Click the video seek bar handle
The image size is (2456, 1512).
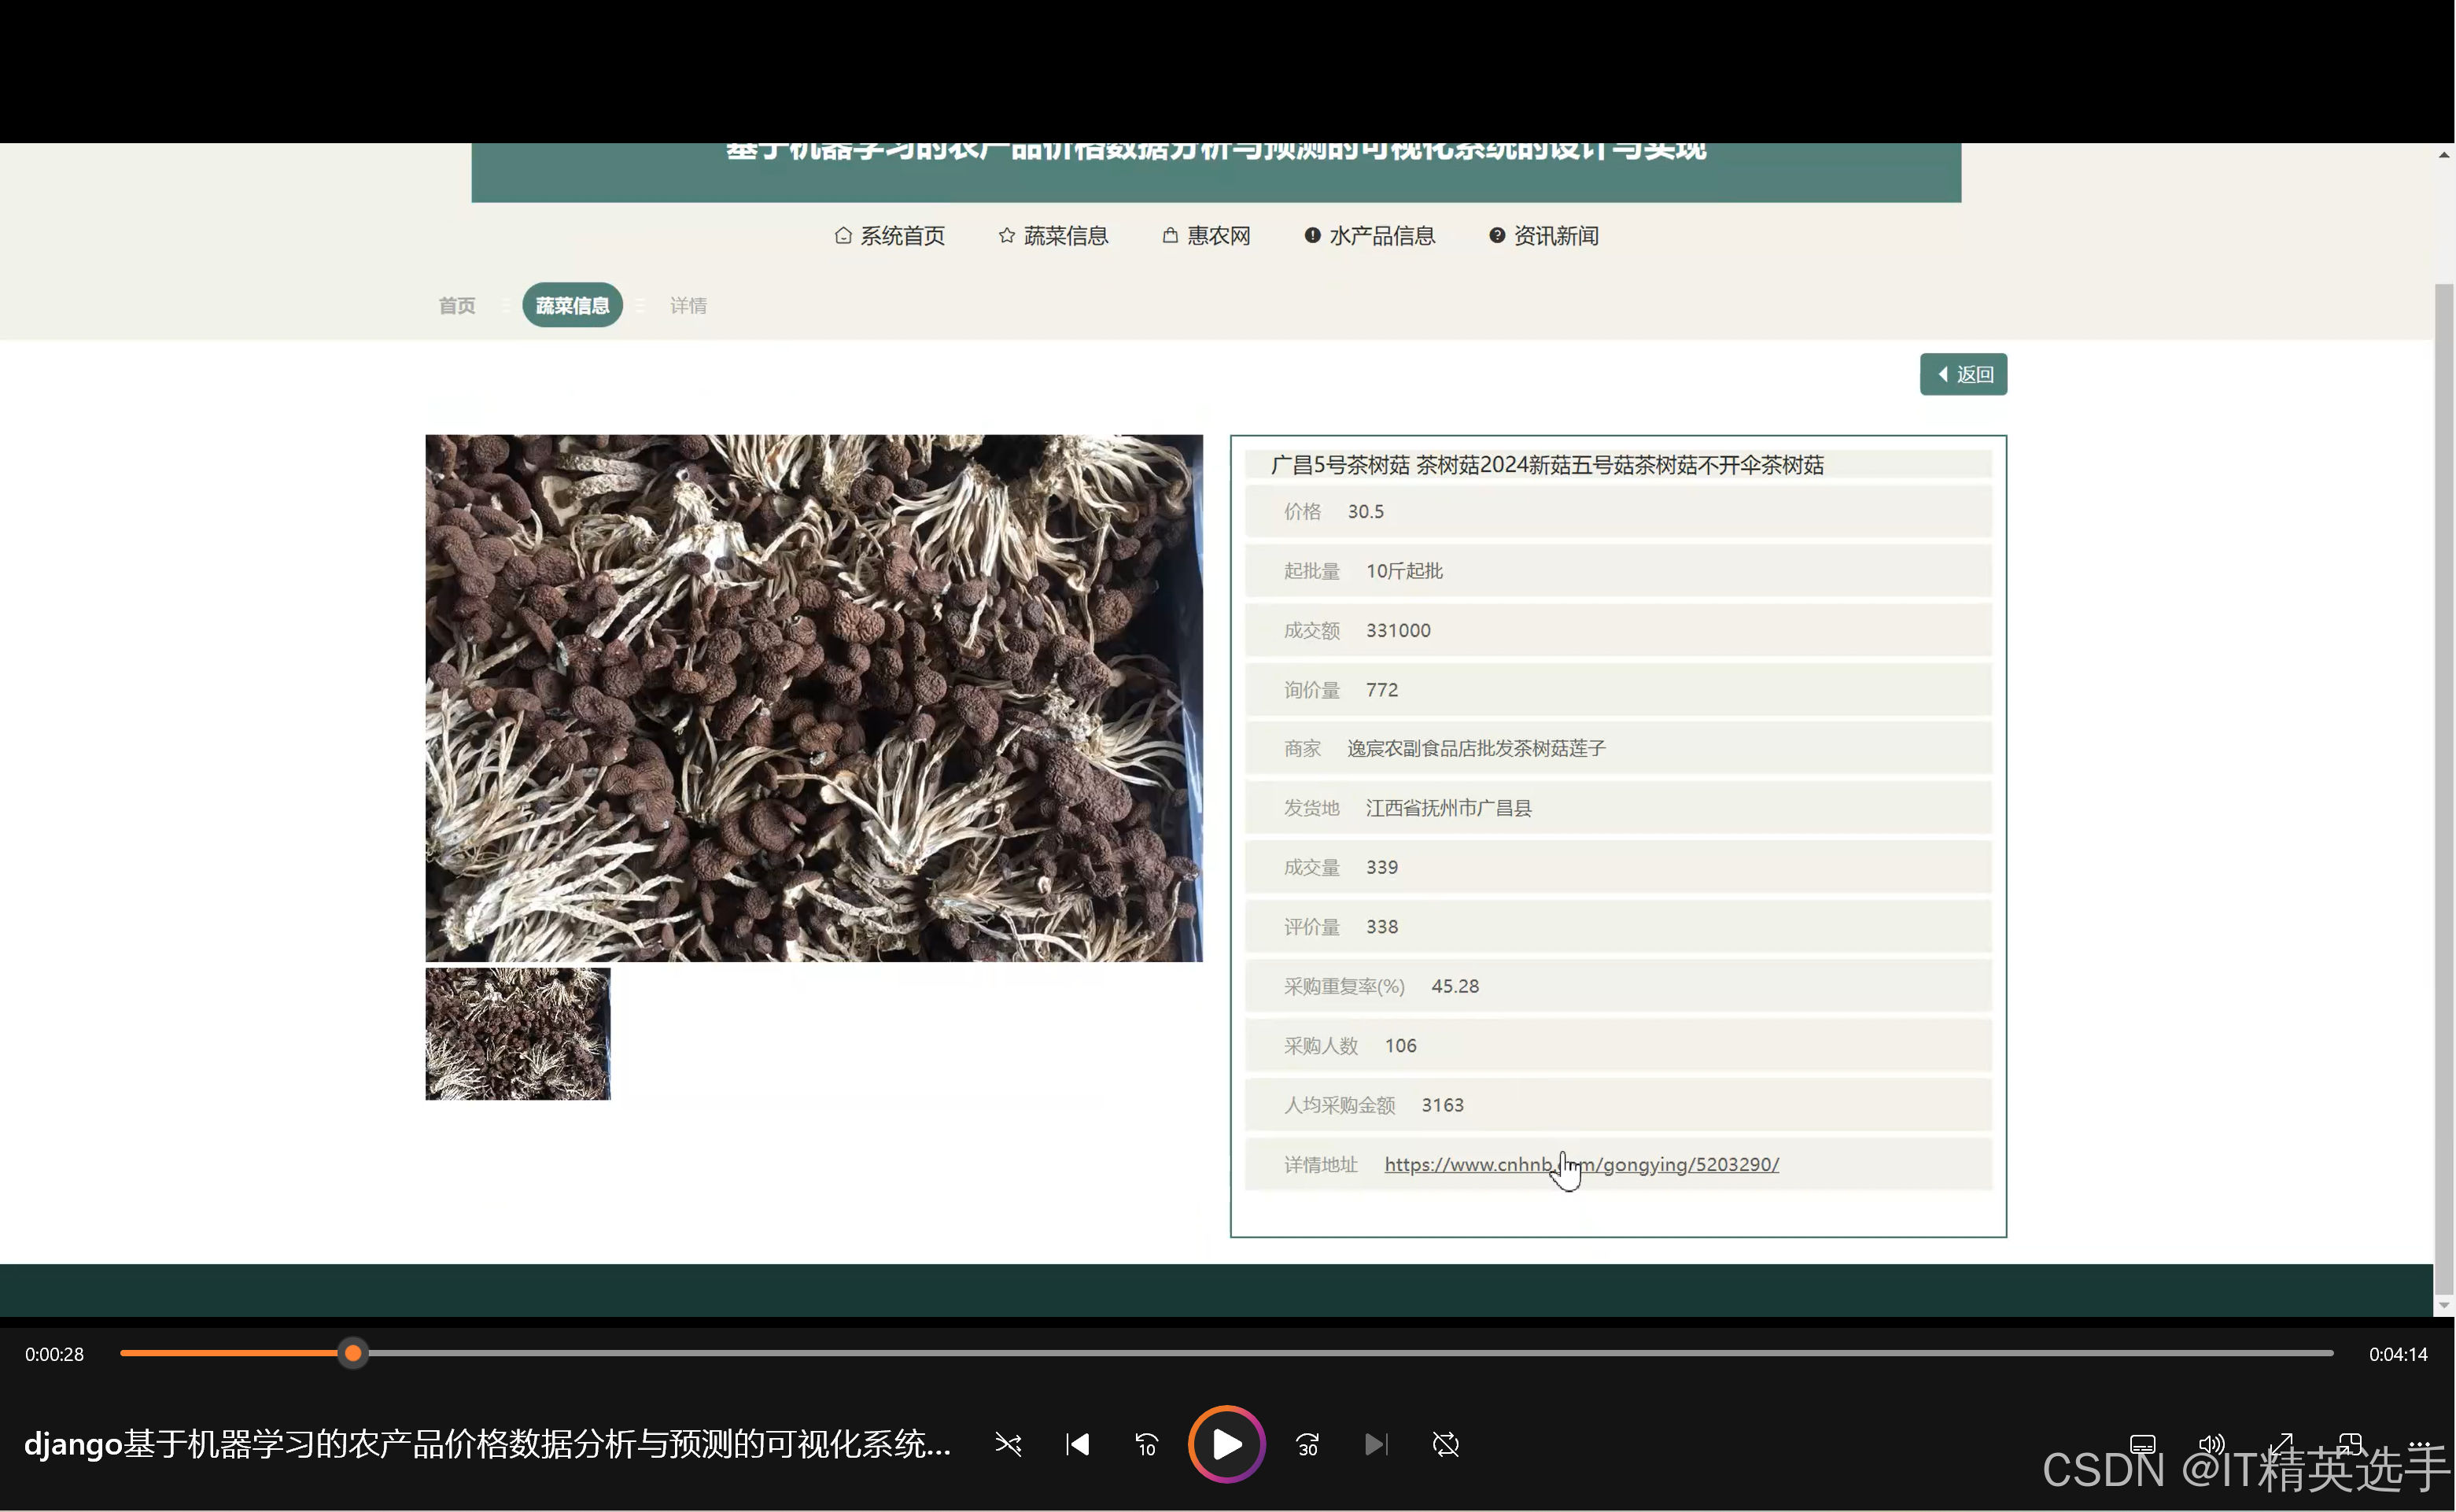click(x=352, y=1353)
